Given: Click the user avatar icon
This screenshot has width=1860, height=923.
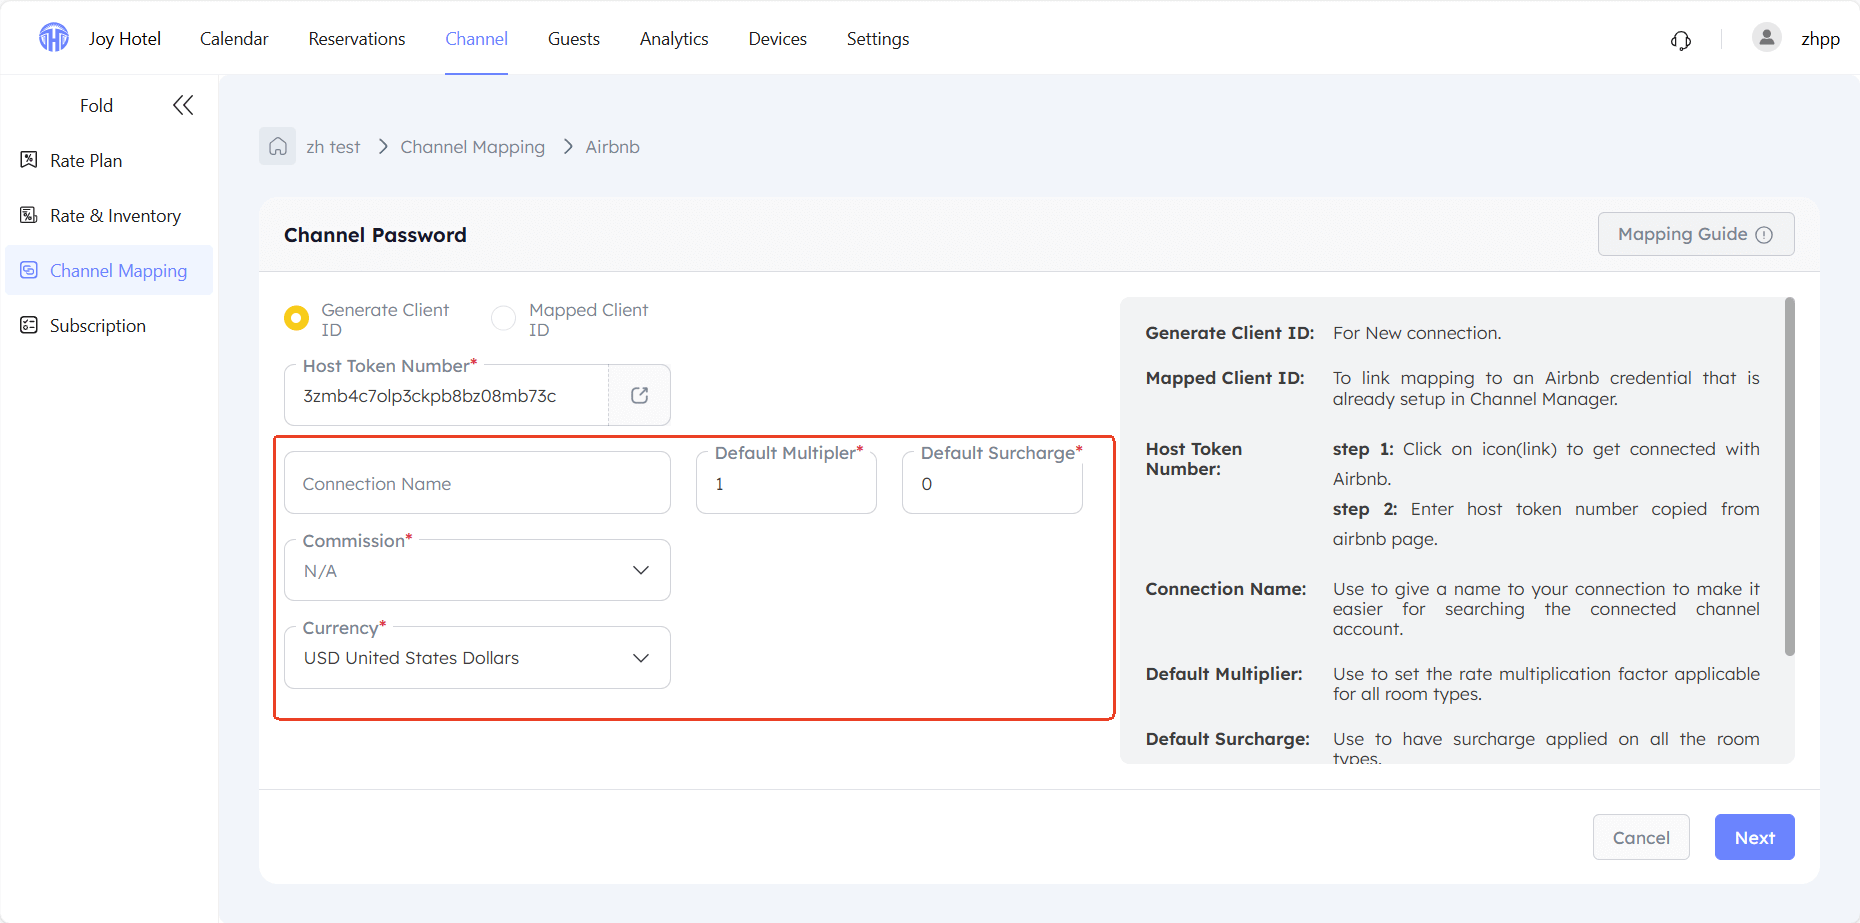Looking at the screenshot, I should click(1767, 38).
